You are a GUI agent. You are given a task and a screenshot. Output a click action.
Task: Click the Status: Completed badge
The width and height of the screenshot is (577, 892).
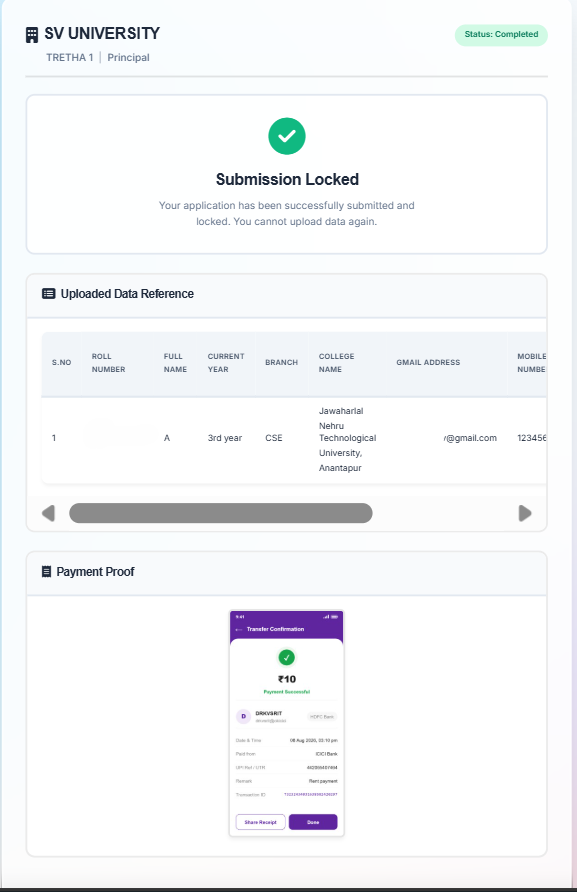pyautogui.click(x=501, y=35)
